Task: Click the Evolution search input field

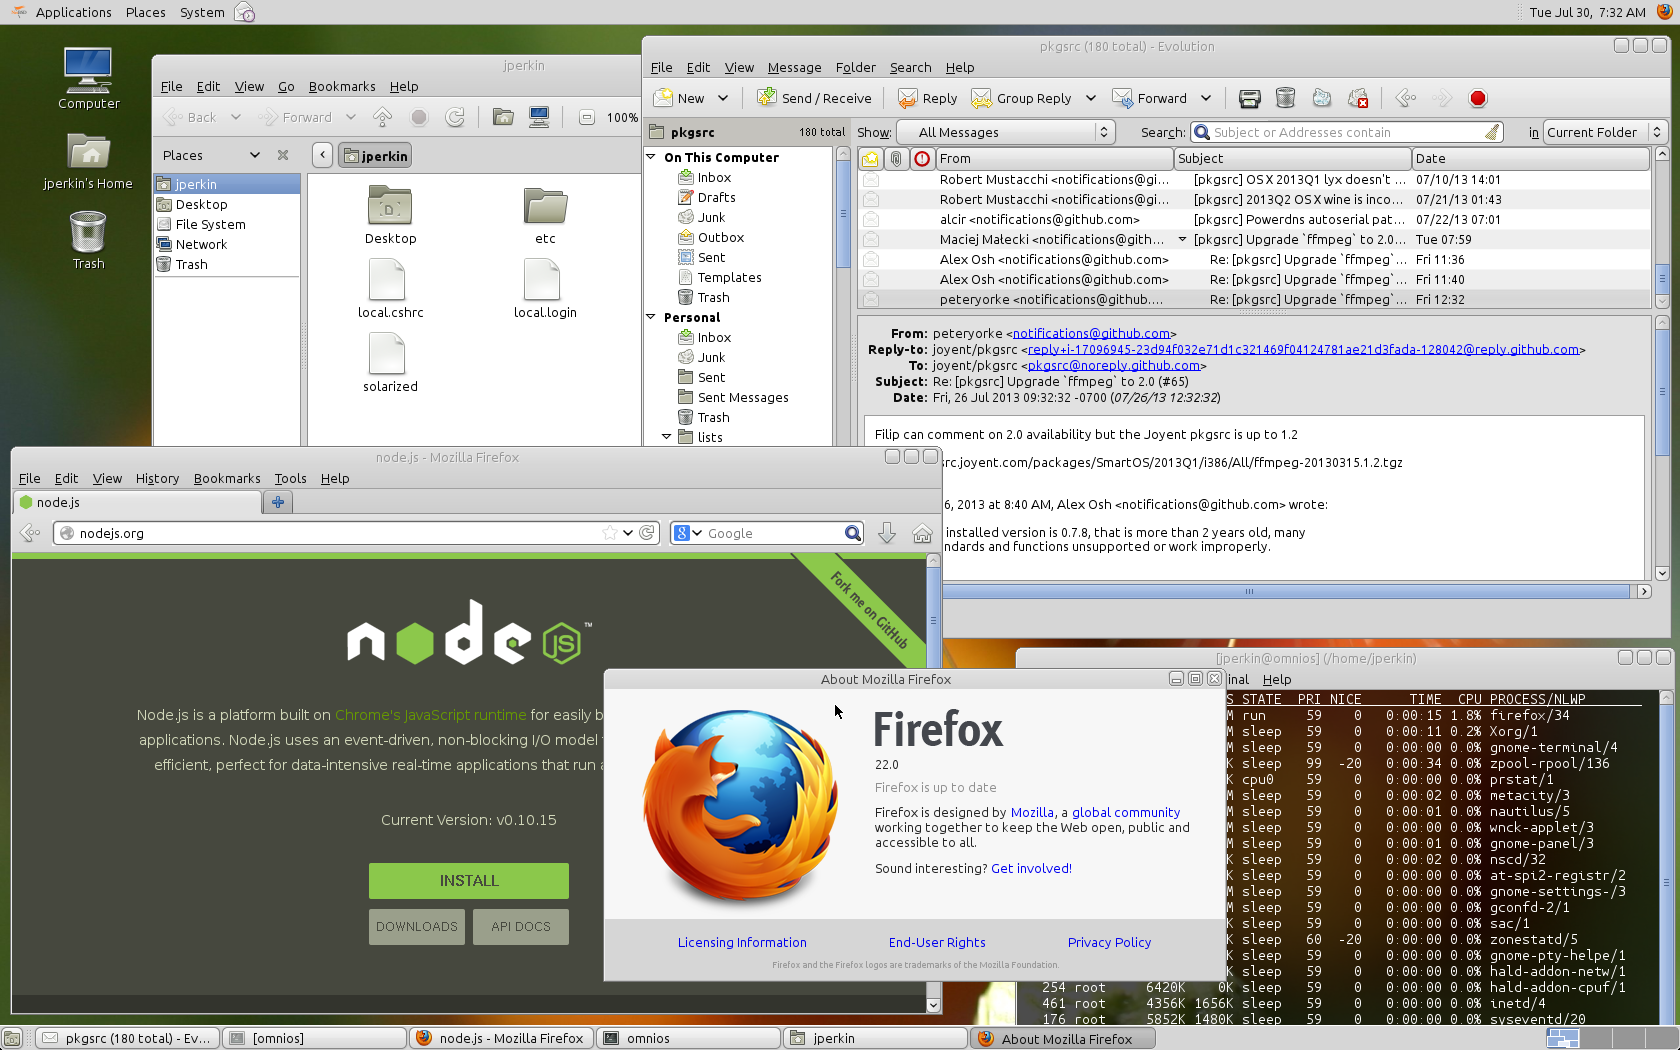Action: click(1345, 132)
